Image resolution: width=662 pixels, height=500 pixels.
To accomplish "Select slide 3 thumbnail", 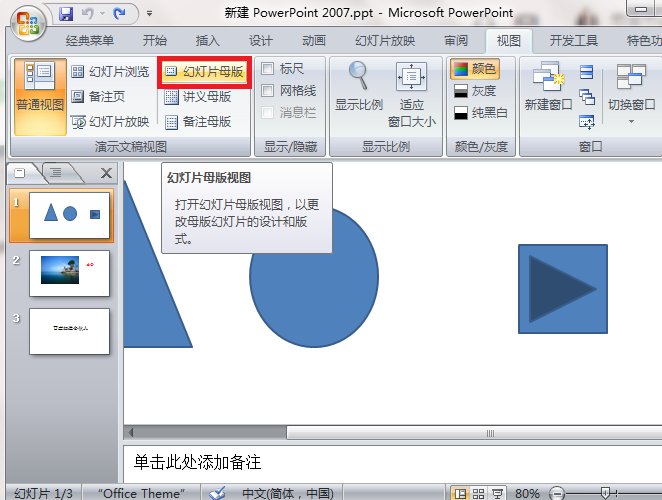I will pos(69,331).
